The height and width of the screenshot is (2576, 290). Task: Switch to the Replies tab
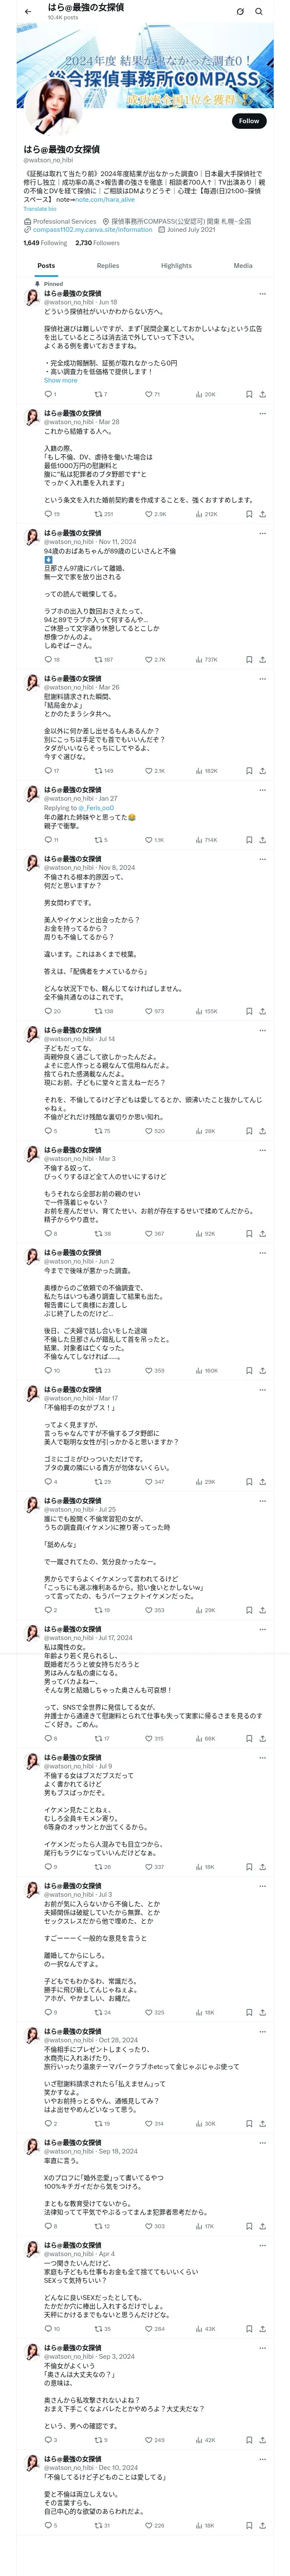108,266
